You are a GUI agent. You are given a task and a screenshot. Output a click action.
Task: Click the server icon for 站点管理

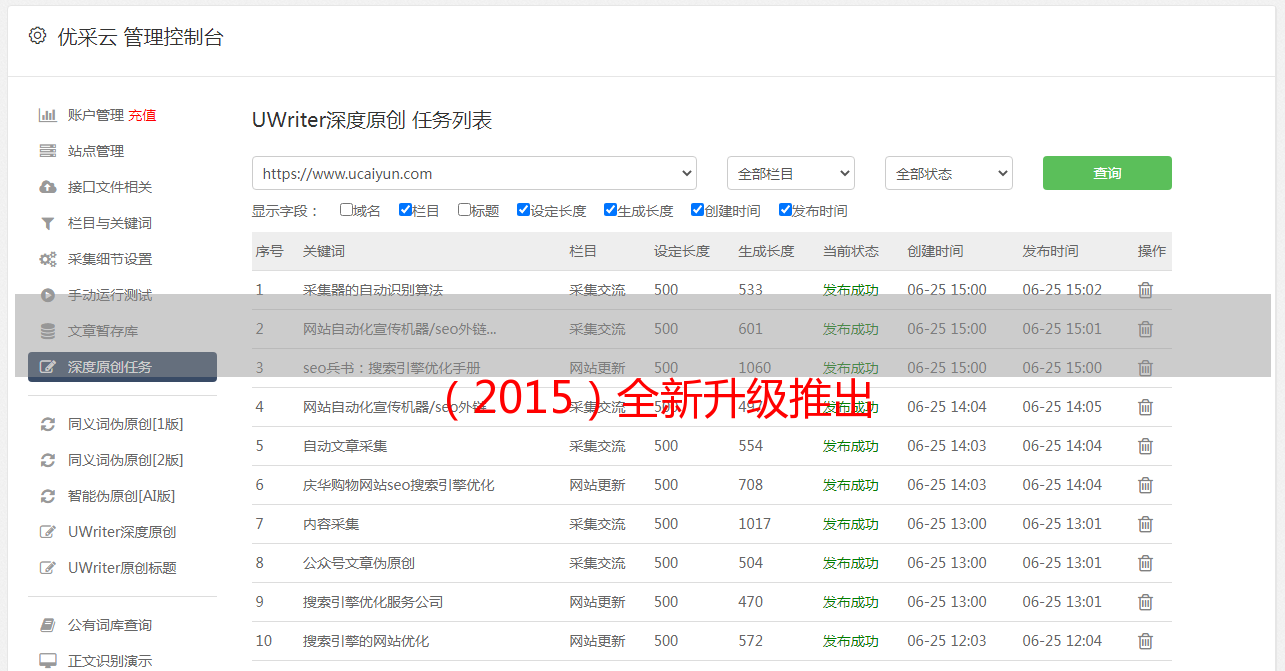tap(47, 151)
